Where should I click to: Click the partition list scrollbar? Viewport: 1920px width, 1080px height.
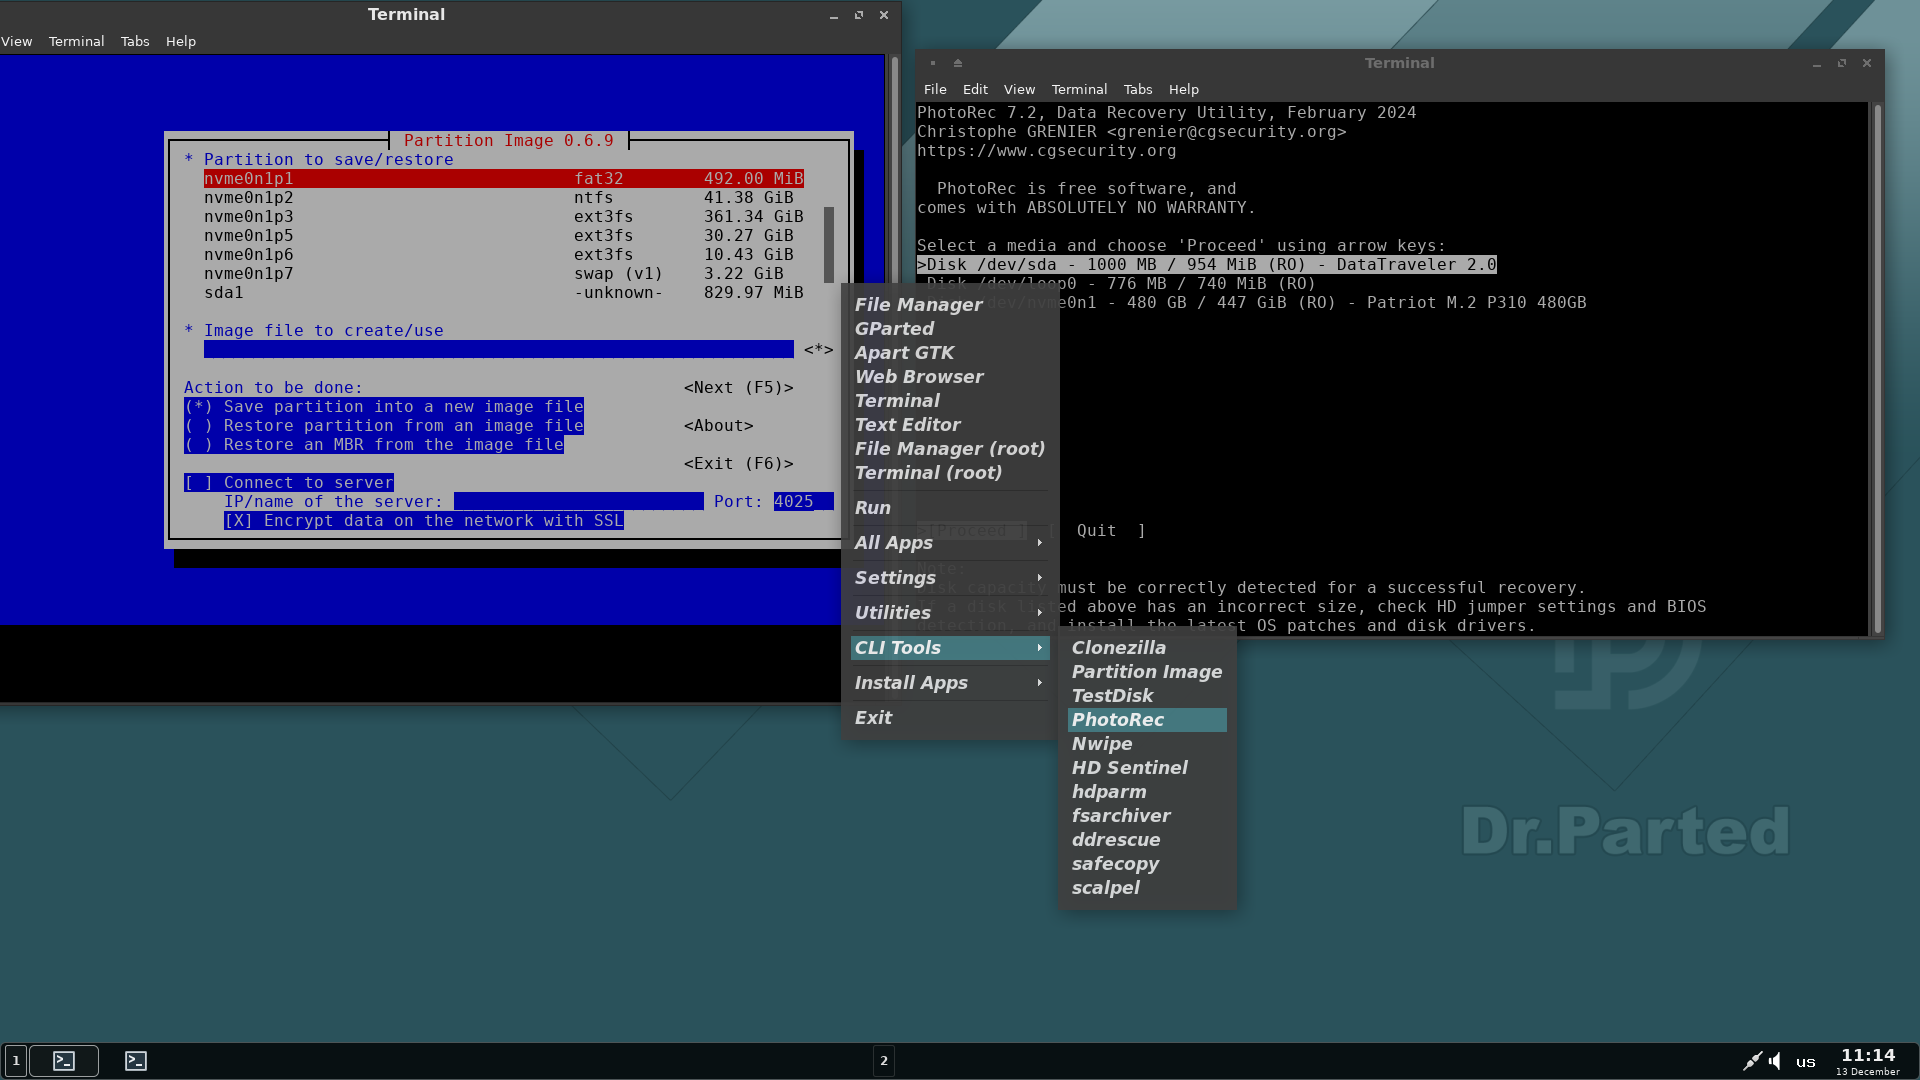[828, 245]
